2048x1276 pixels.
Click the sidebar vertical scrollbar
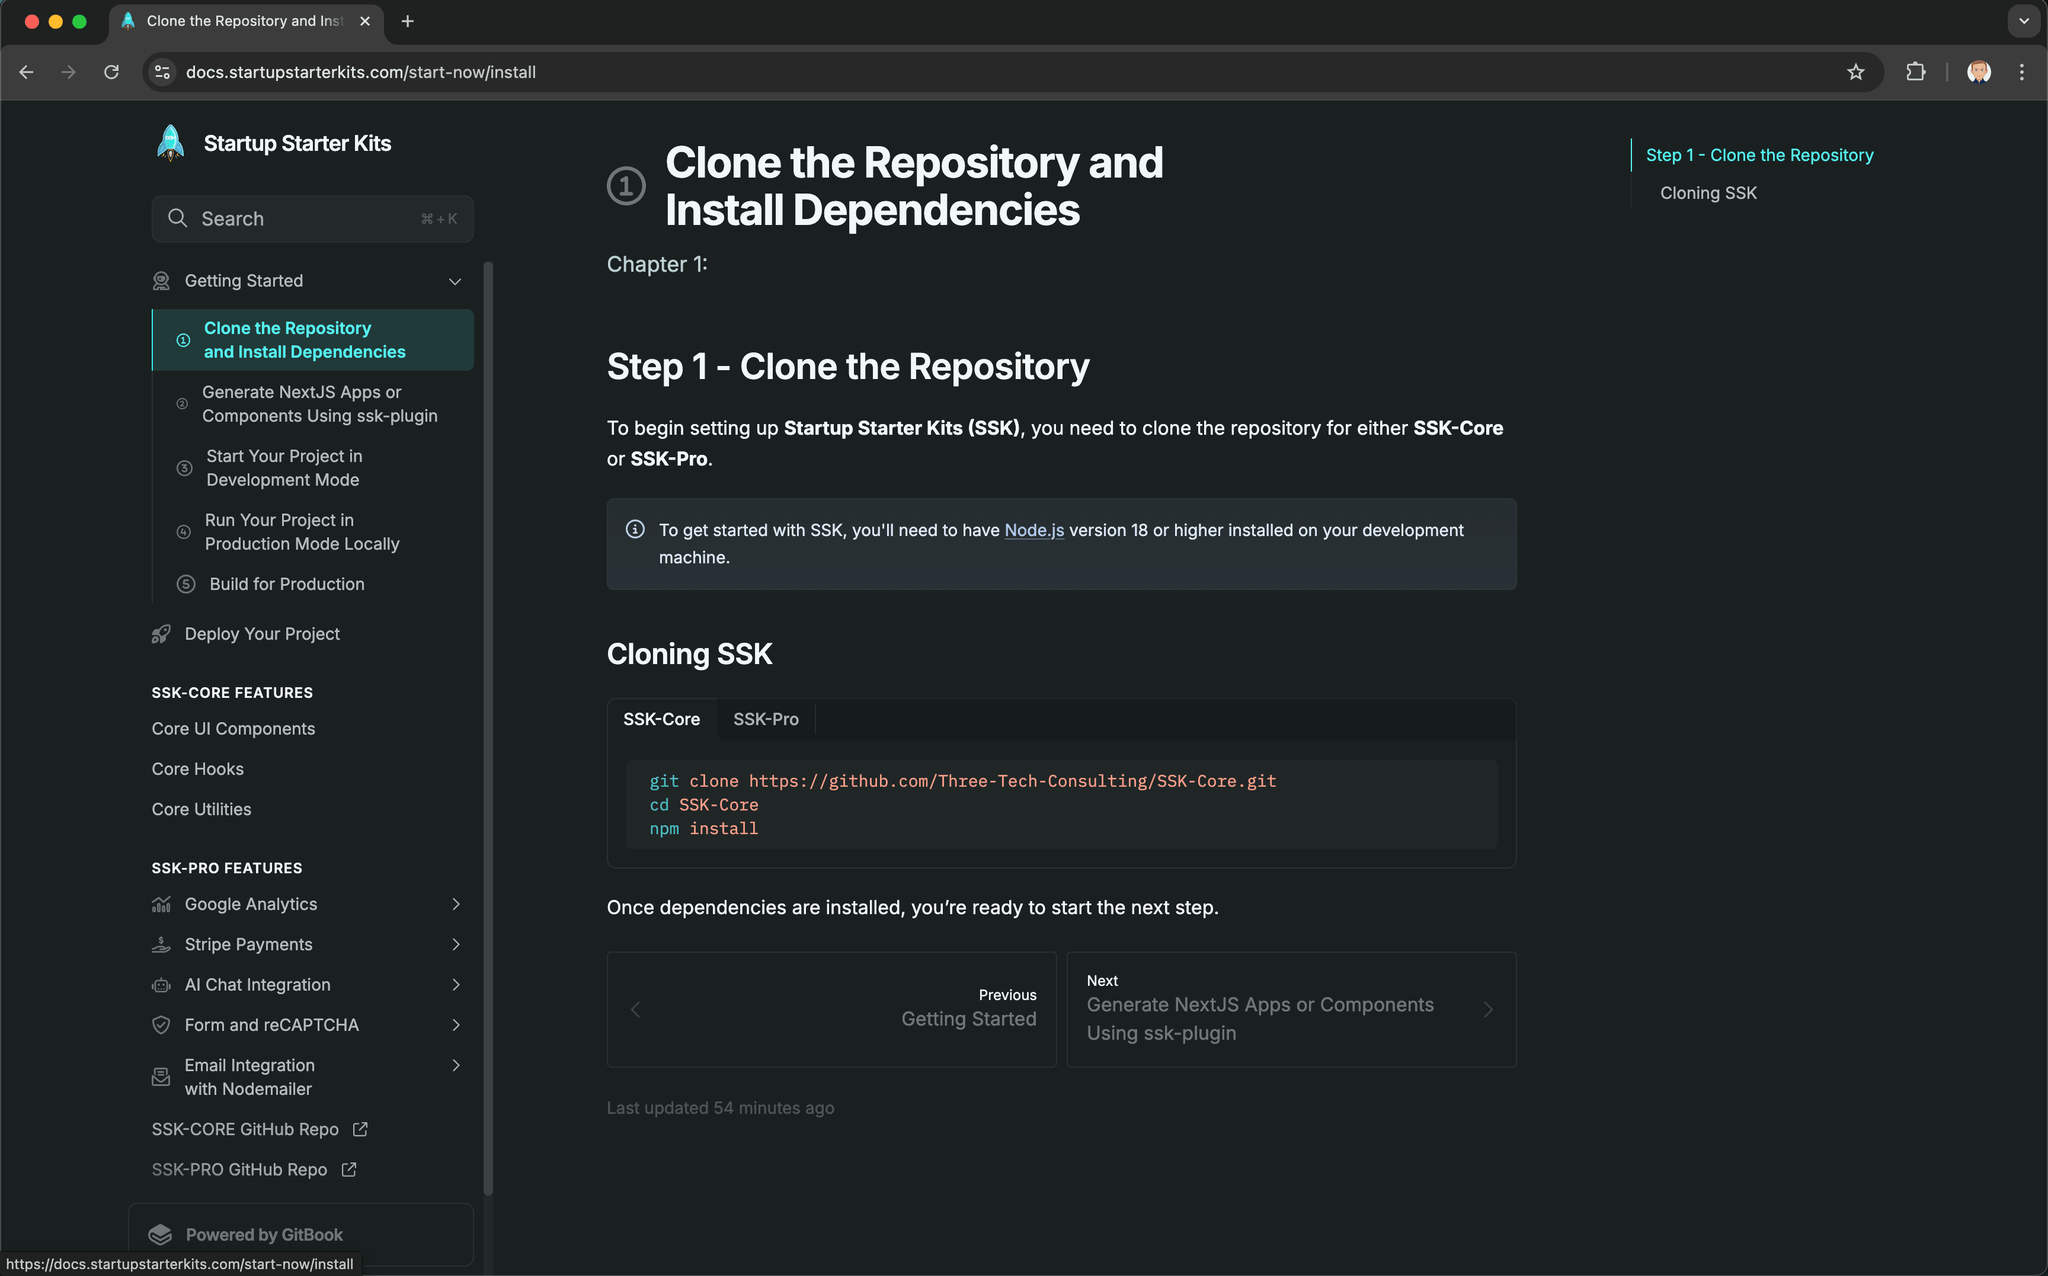pos(488,728)
